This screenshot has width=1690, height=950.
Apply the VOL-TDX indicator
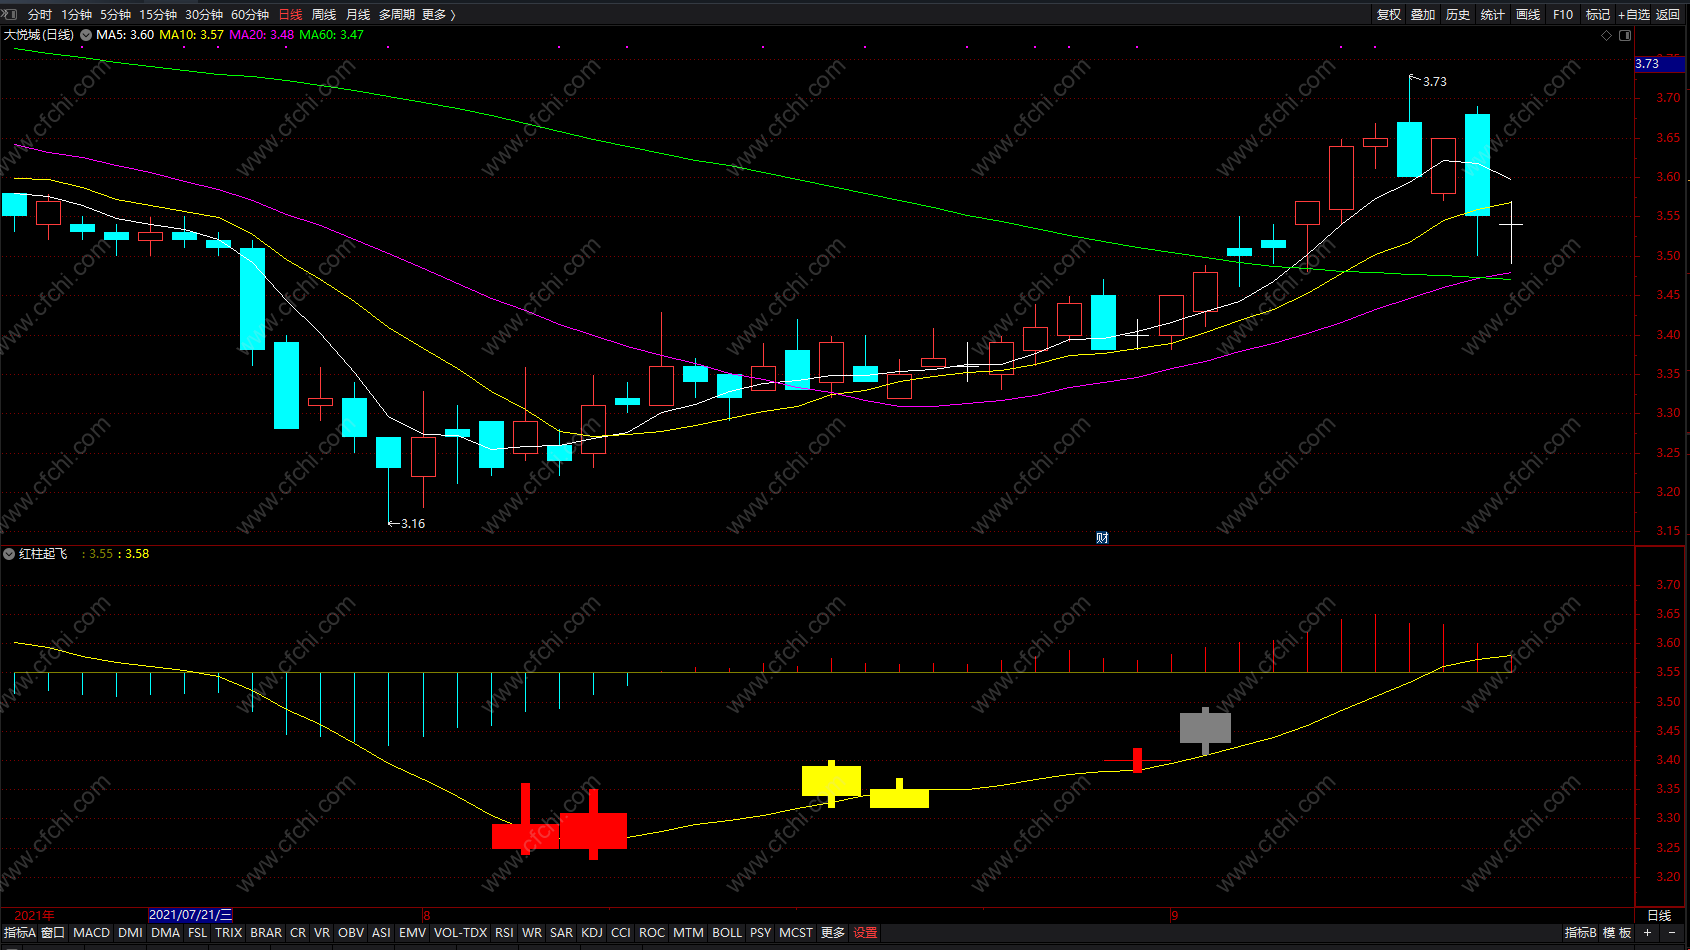460,932
